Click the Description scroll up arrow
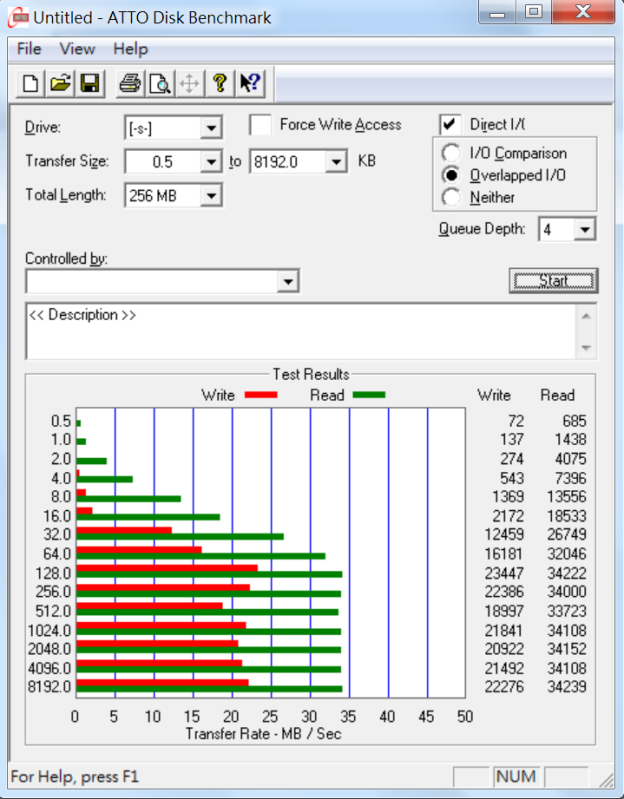The width and height of the screenshot is (624, 799). tap(586, 316)
